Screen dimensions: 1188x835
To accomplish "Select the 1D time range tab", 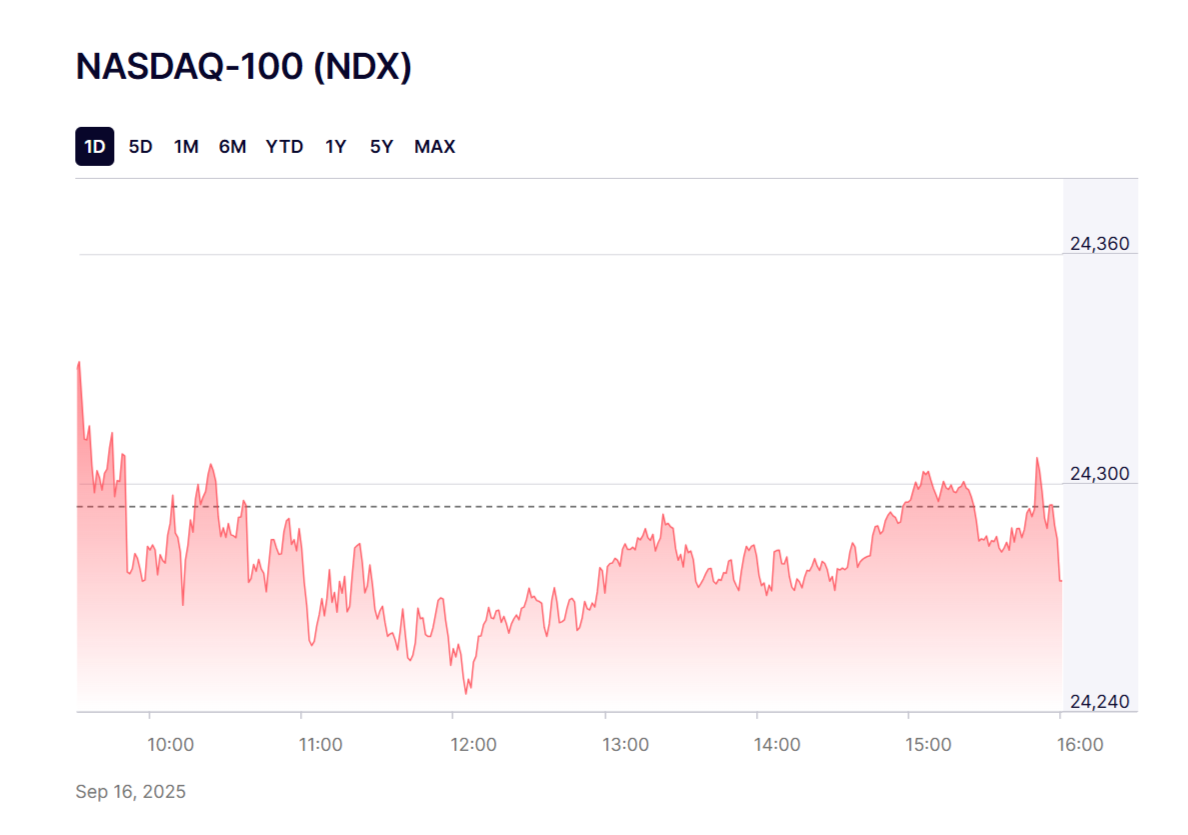I will click(x=94, y=147).
